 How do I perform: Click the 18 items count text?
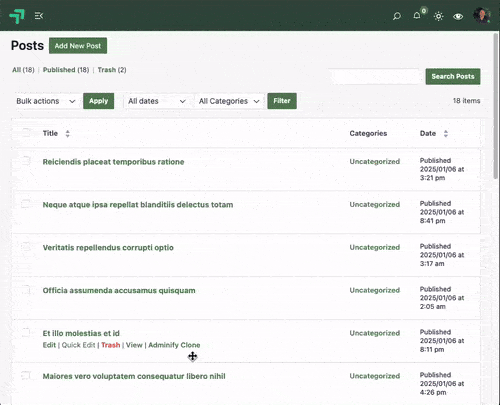(x=466, y=101)
